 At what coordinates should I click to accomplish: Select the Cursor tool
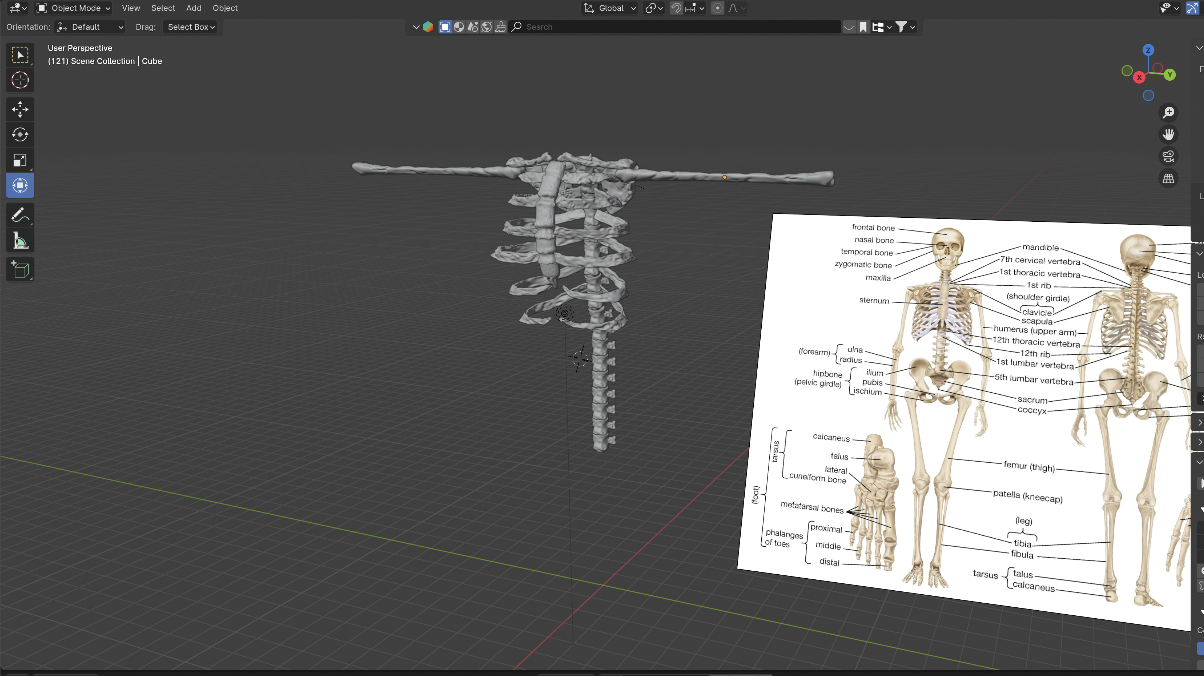(x=20, y=80)
